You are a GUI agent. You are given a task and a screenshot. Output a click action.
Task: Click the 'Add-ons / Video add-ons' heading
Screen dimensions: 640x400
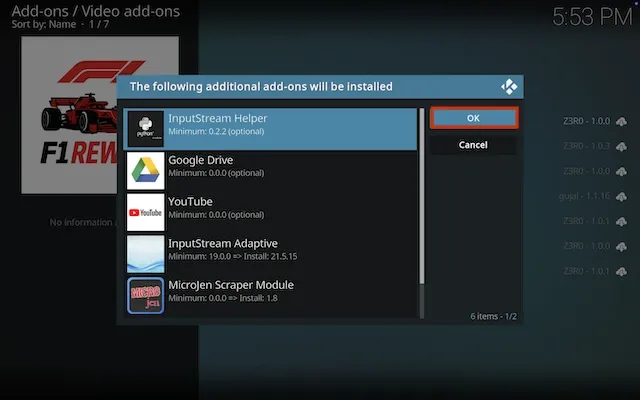click(x=96, y=11)
